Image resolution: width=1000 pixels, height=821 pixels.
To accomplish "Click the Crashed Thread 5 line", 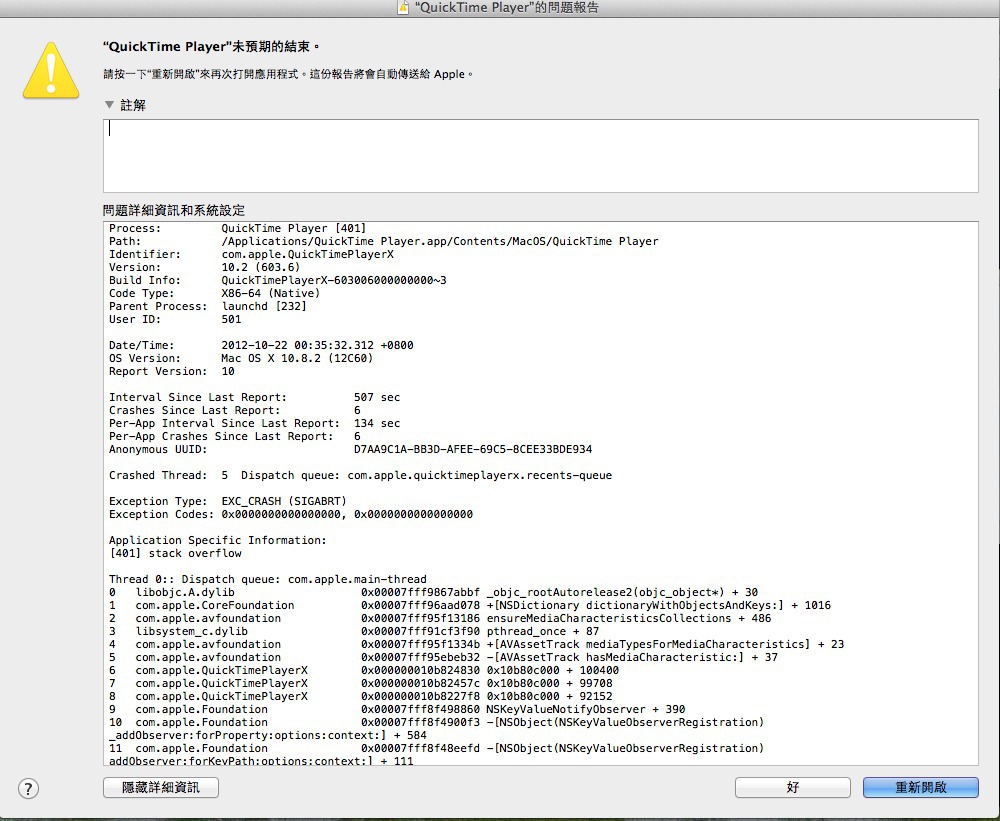I will pyautogui.click(x=360, y=475).
